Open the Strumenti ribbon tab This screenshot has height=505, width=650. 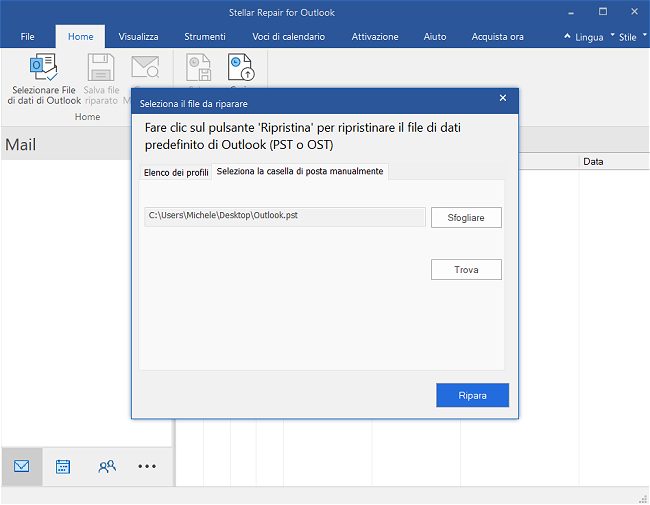point(205,36)
